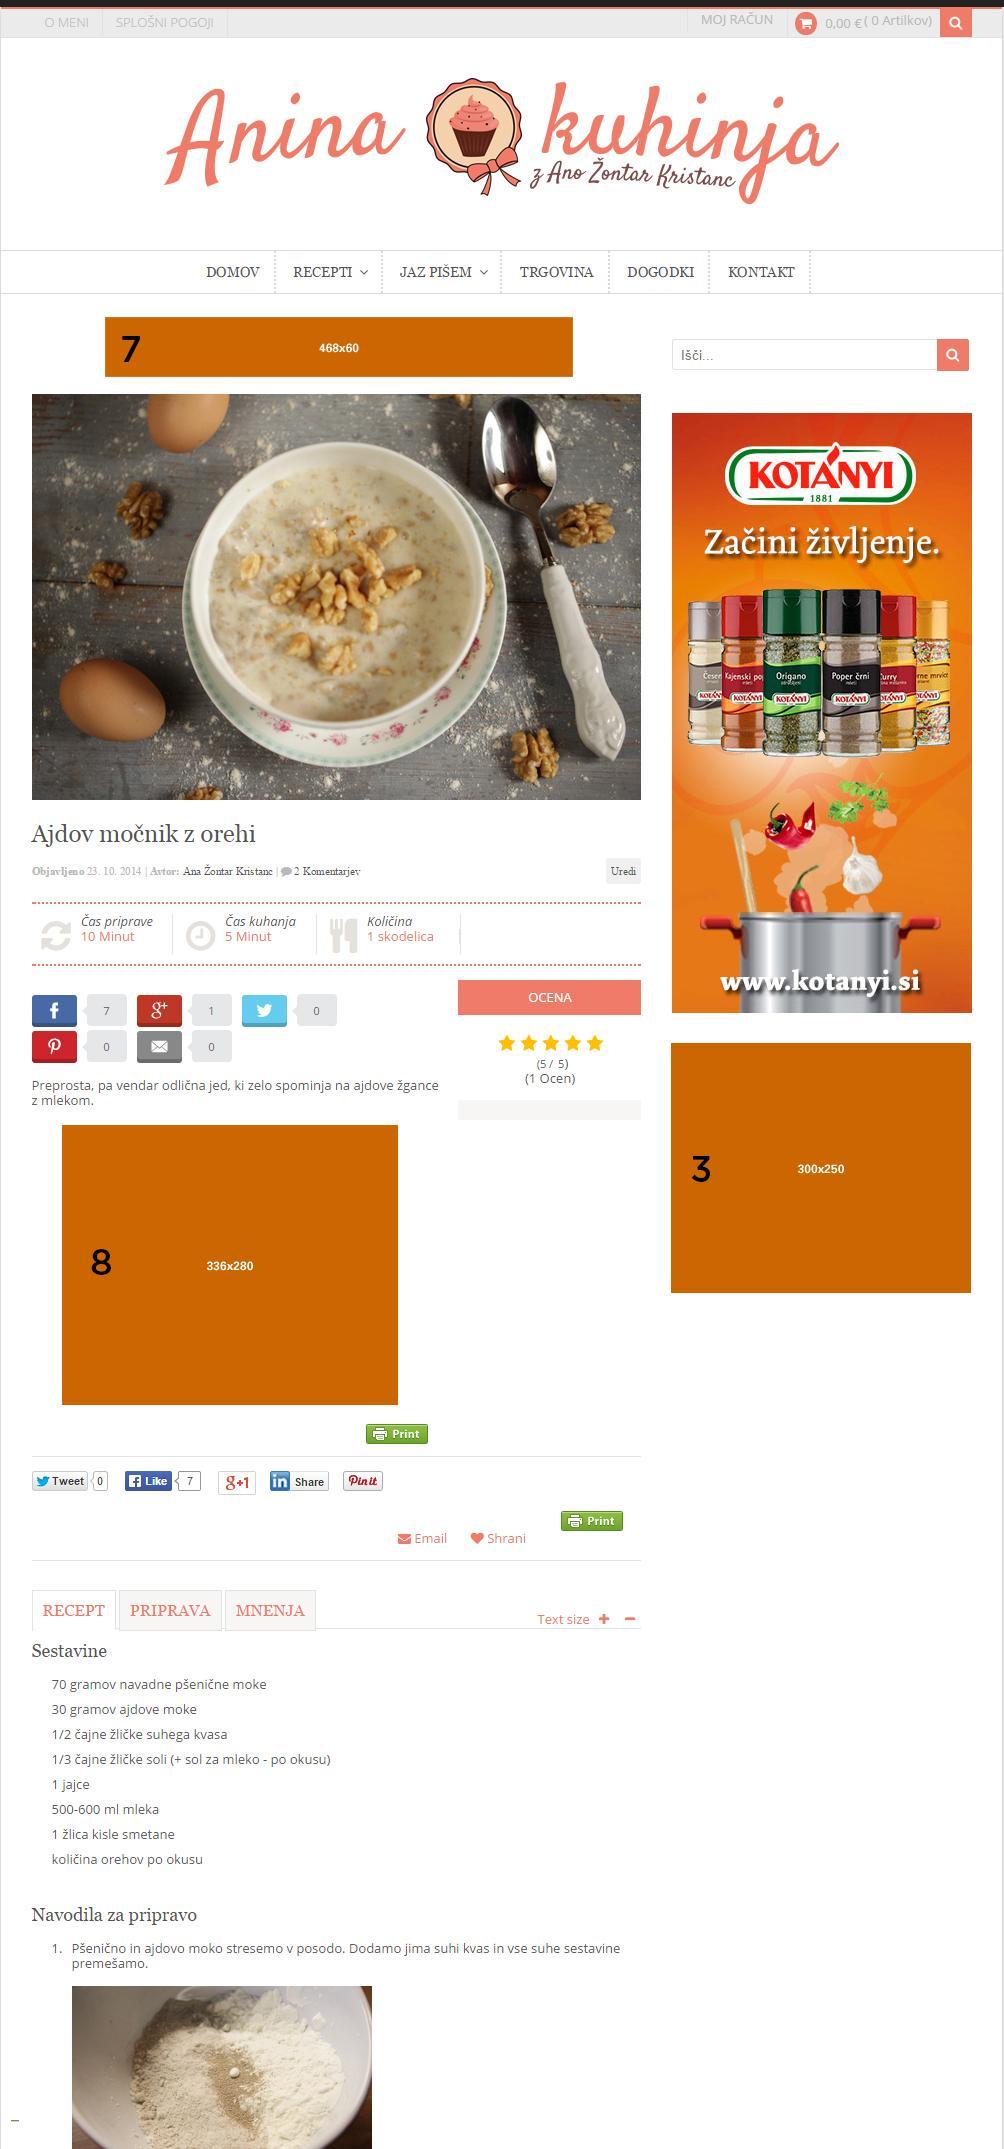Switch to the PRIPRAVA tab

pos(170,1610)
